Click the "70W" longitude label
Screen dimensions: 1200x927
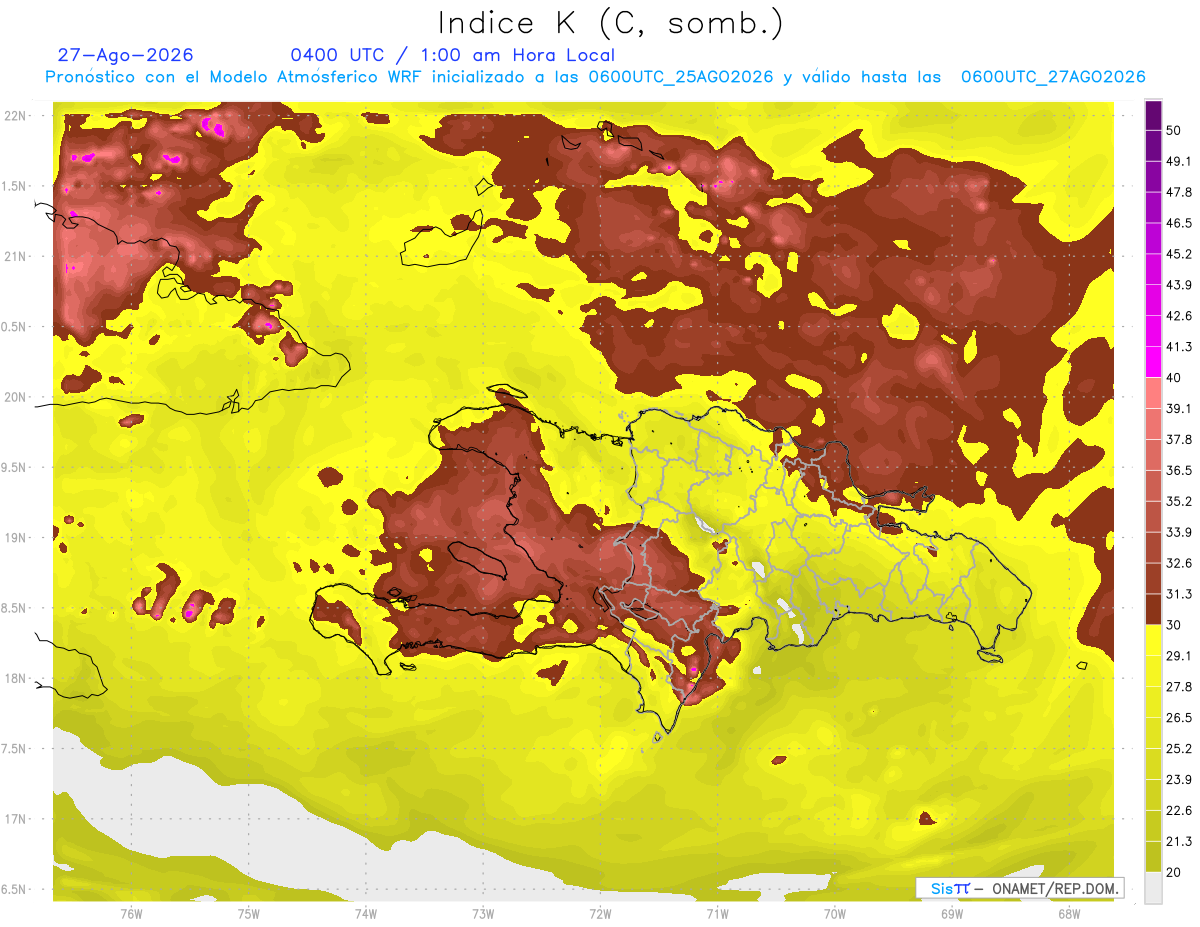pos(835,913)
